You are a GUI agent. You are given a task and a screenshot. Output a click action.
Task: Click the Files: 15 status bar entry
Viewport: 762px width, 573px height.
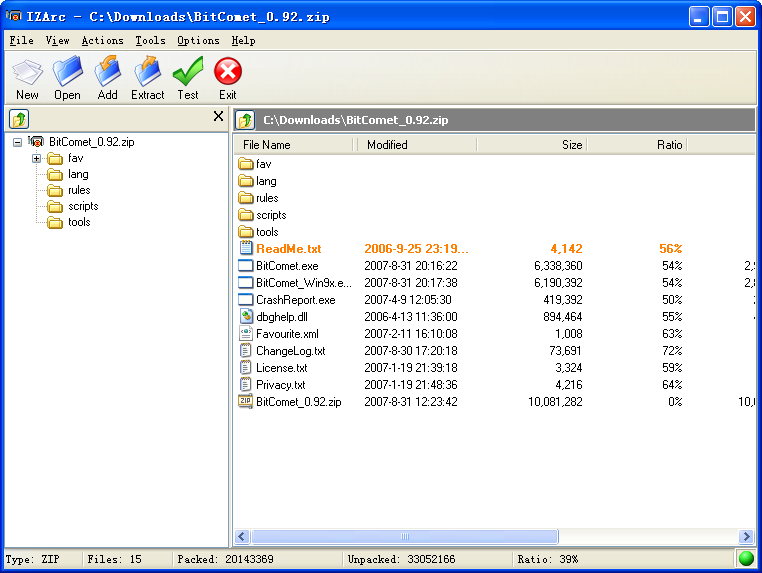[x=115, y=559]
